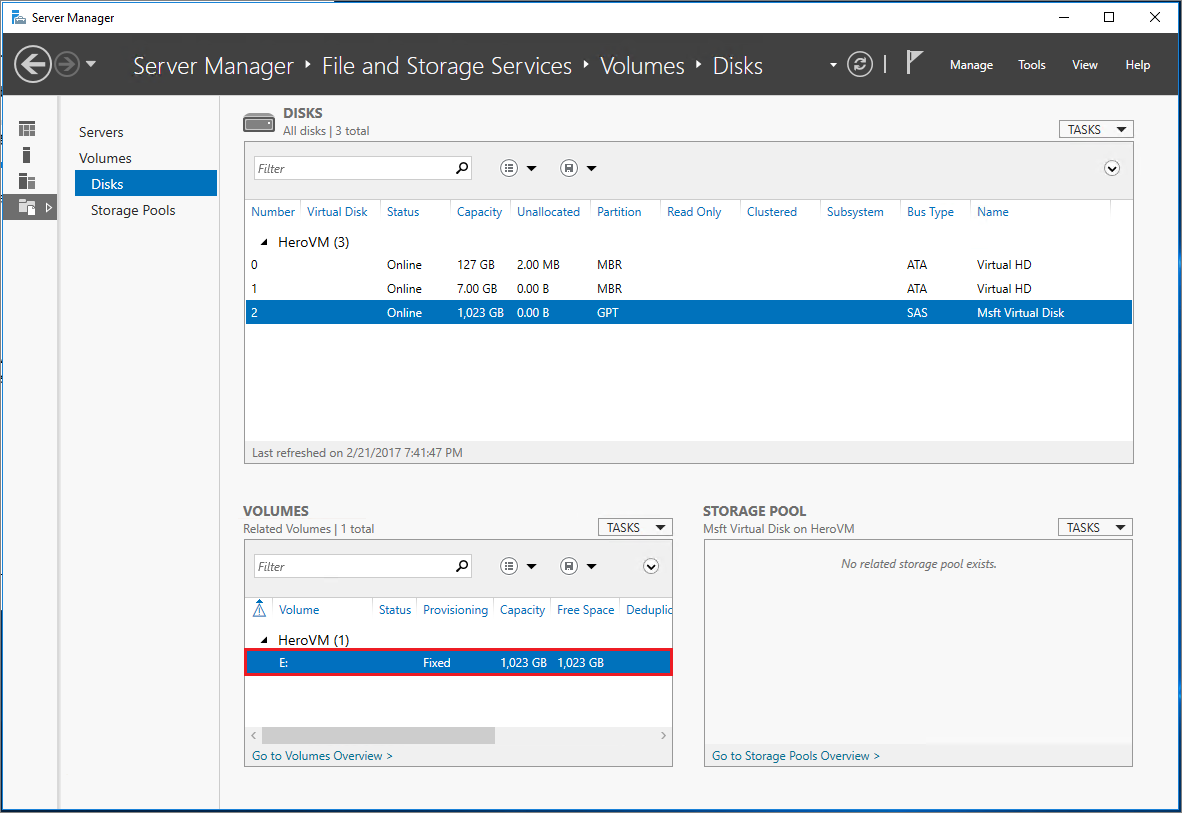Open Volumes saved query icon
1182x813 pixels.
(x=569, y=566)
